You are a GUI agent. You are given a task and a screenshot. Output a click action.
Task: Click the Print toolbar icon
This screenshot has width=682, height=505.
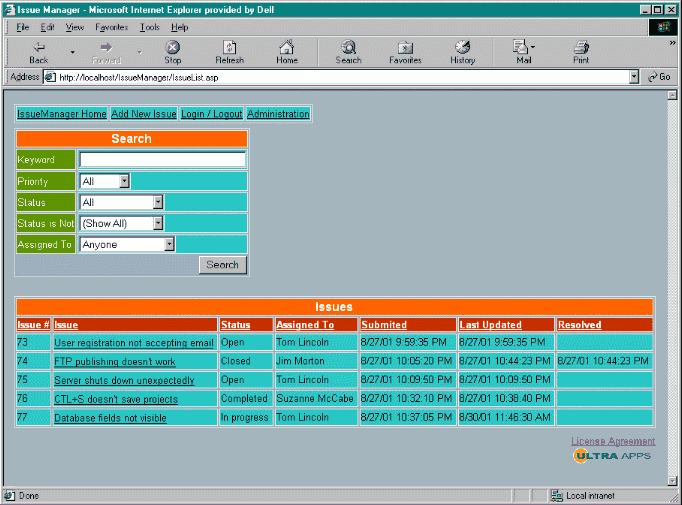pos(581,47)
